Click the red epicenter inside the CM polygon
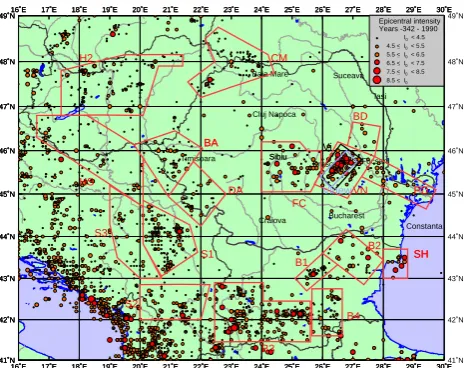This screenshot has width=465, height=368. click(210, 80)
